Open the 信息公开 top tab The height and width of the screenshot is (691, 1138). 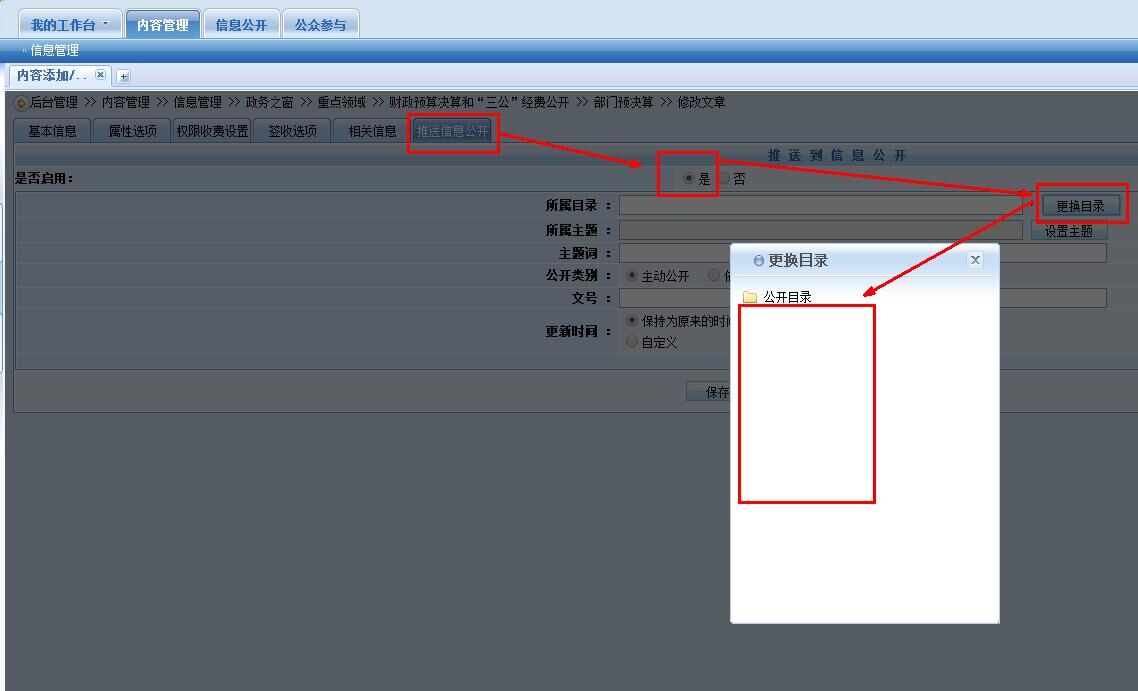pyautogui.click(x=241, y=24)
